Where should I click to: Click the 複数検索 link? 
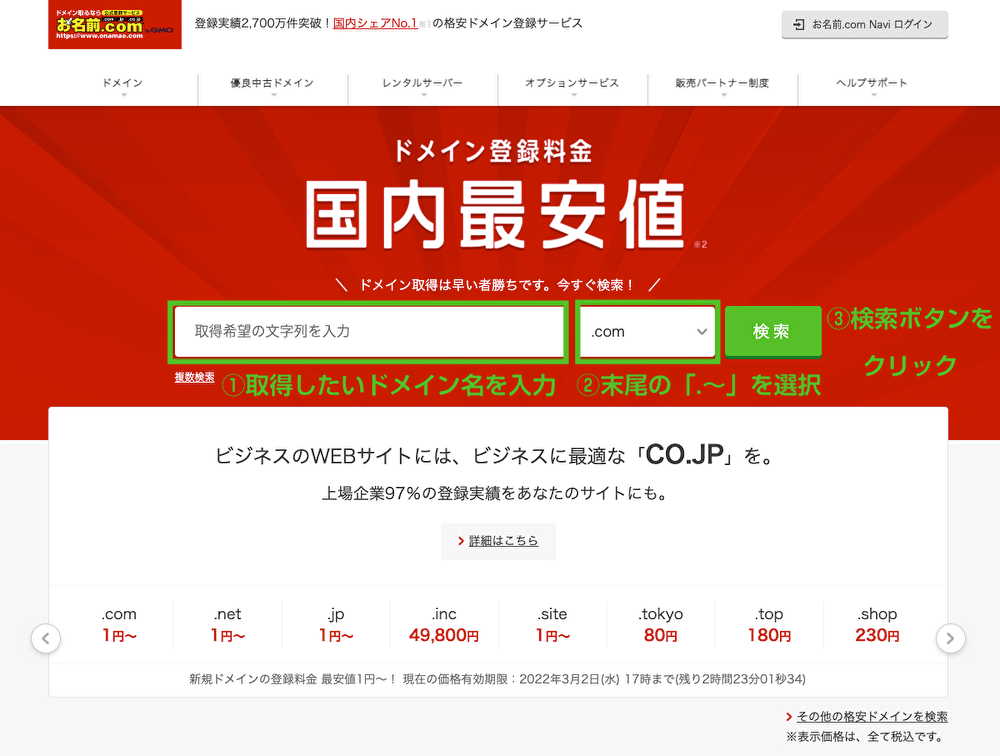[x=194, y=378]
